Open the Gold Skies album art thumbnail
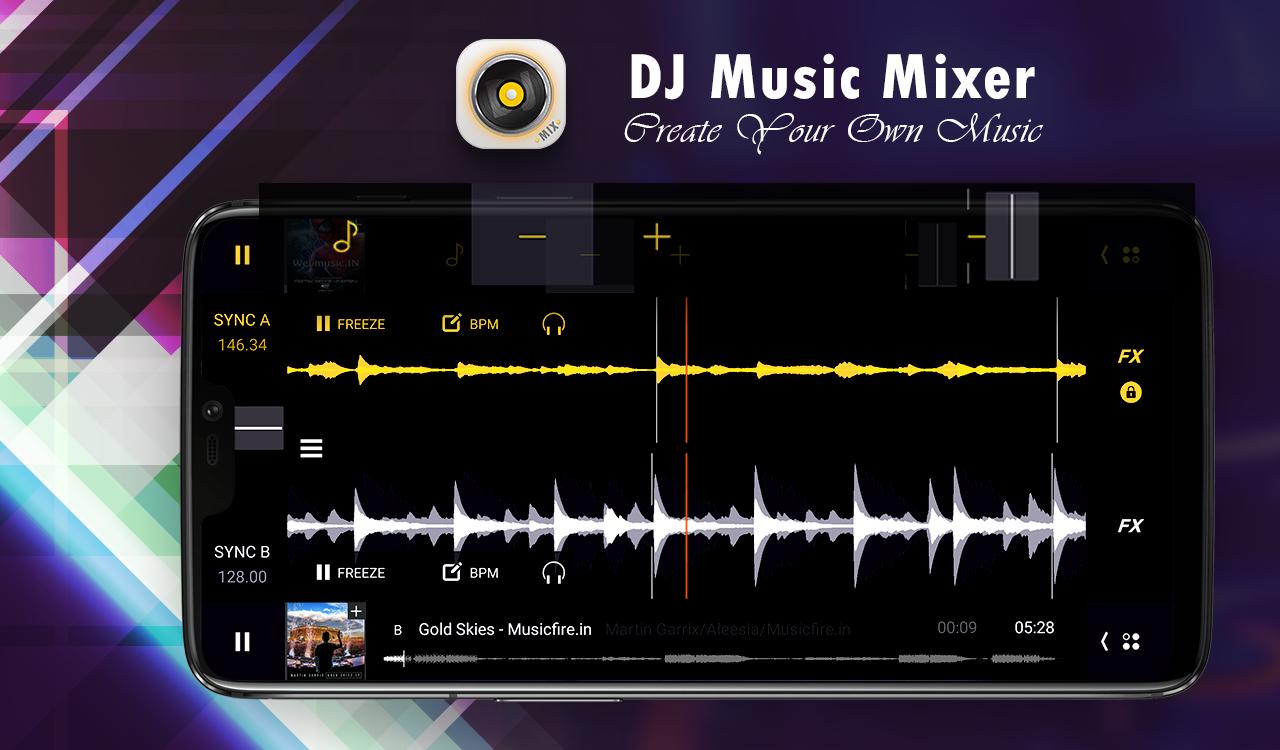1280x750 pixels. (x=325, y=641)
